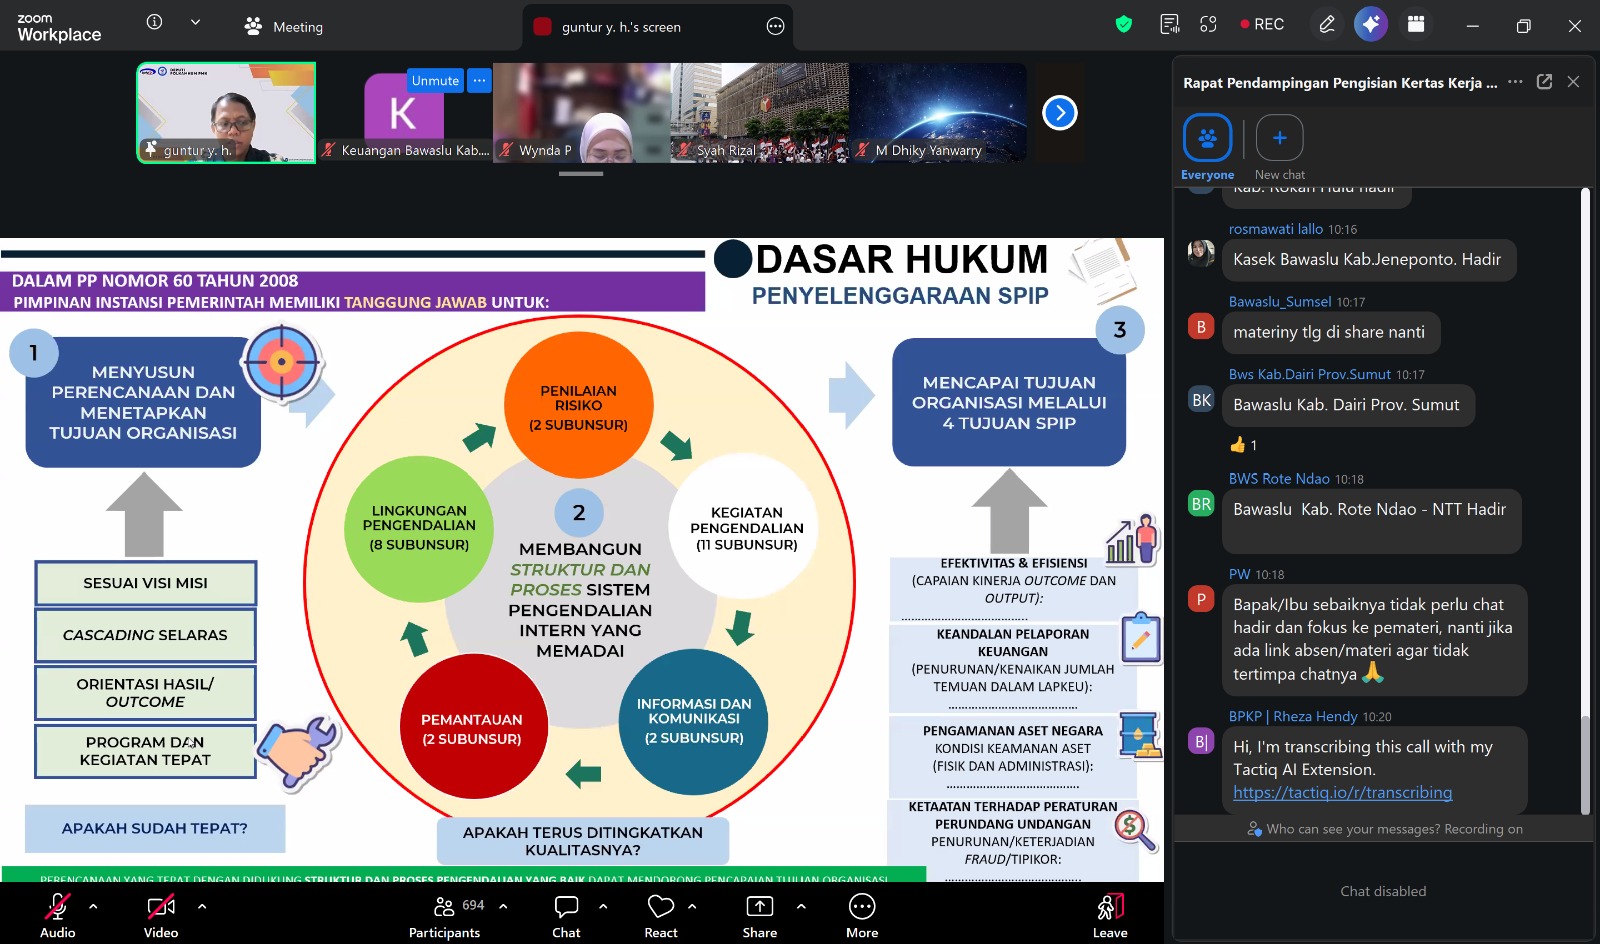This screenshot has width=1600, height=944.
Task: Open the meeting info dropdown chevron
Action: tap(195, 22)
